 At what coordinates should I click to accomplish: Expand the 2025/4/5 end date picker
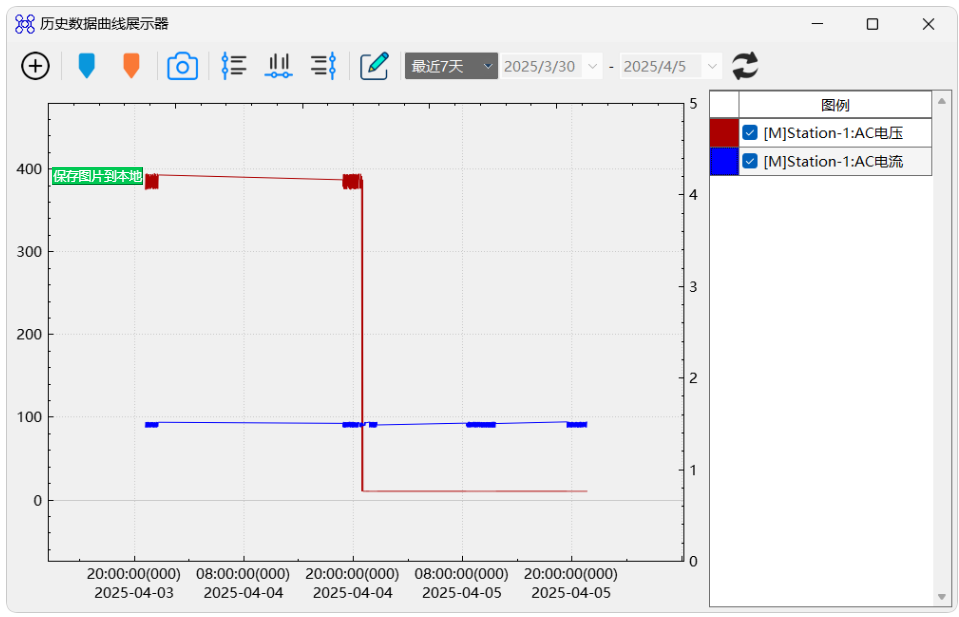tap(711, 66)
